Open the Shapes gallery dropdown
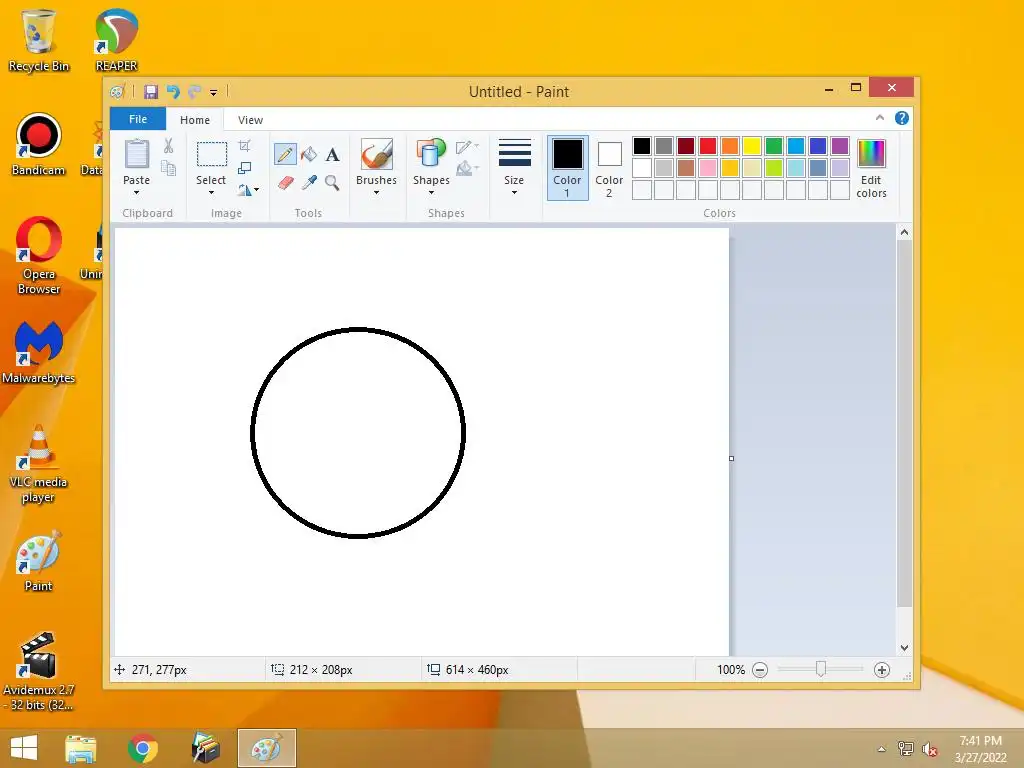Screen dimensions: 1024x768 click(431, 193)
